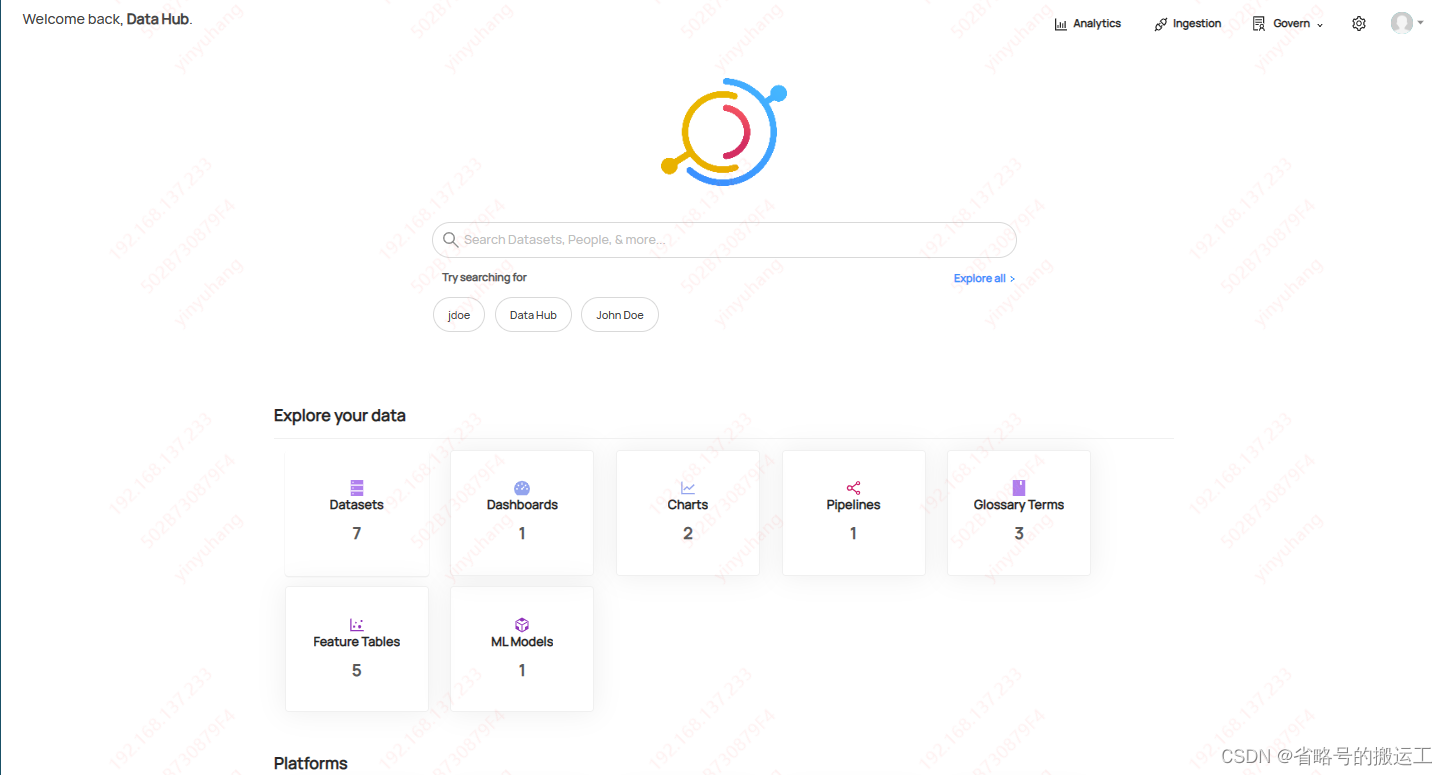The image size is (1447, 775).
Task: Click the Explore your data heading
Action: 340,416
